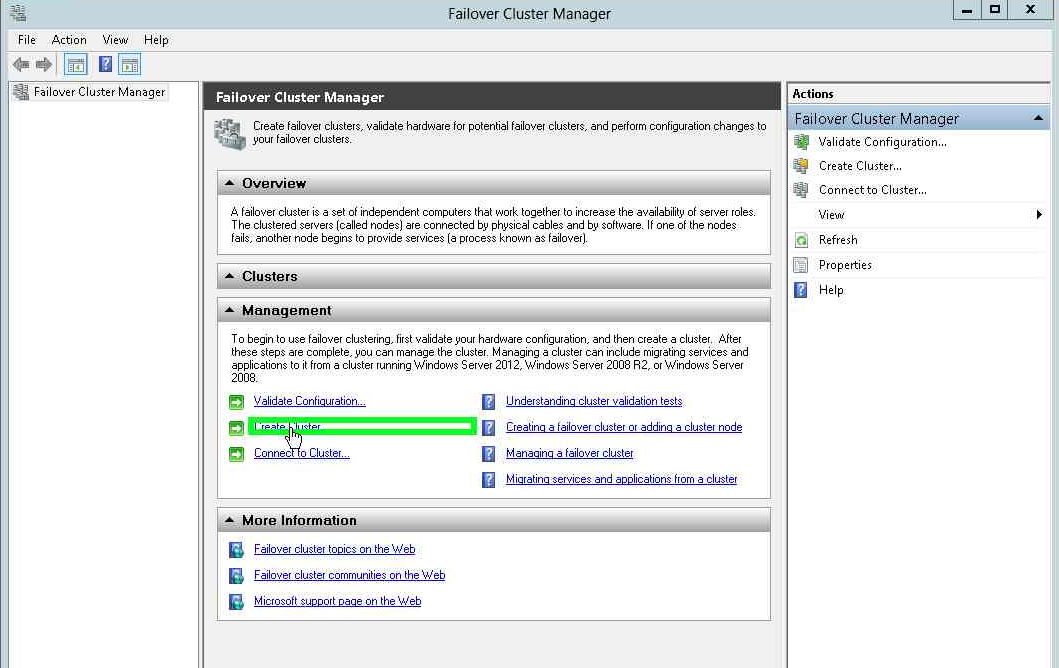Click help icon beside Understanding cluster validation tests
1059x668 pixels.
[x=488, y=402]
